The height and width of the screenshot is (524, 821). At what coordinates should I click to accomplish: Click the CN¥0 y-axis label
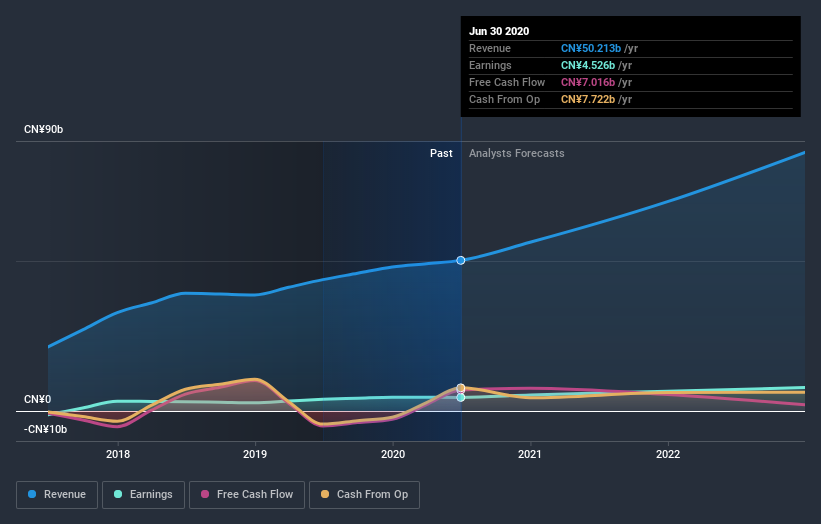pyautogui.click(x=38, y=399)
